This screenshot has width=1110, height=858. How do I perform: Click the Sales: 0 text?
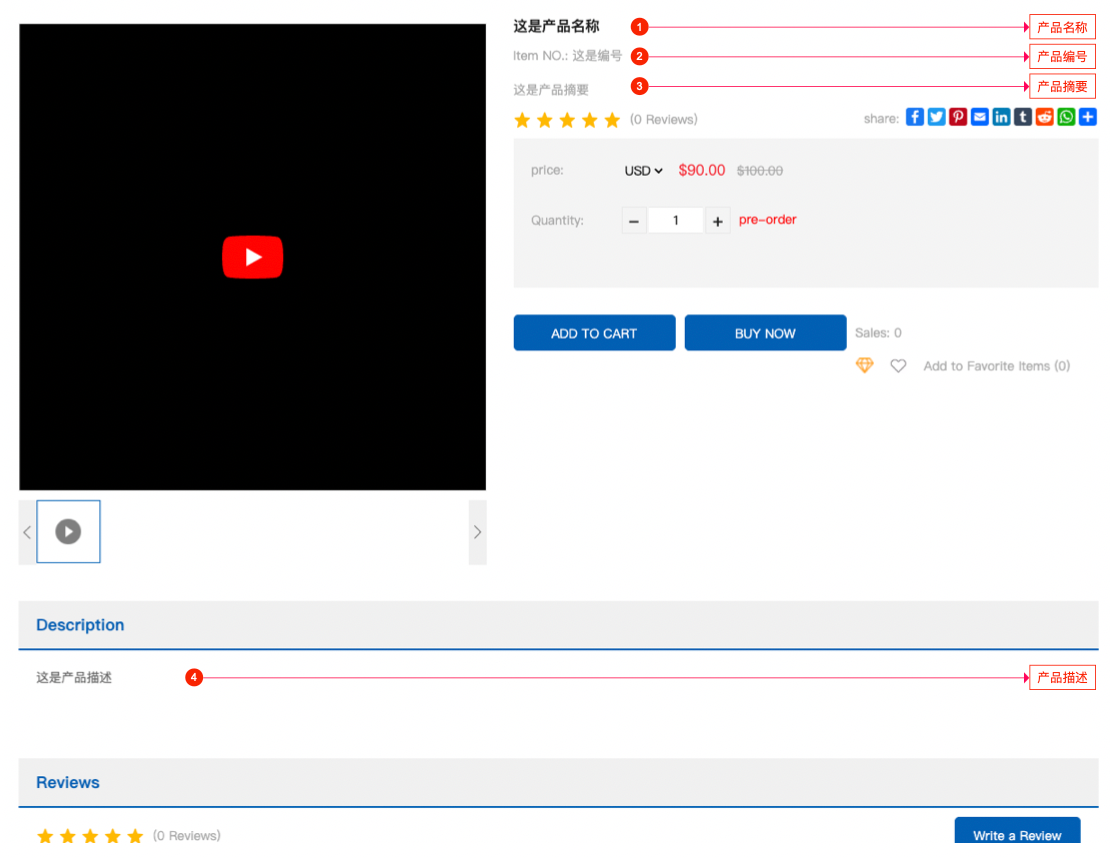(x=879, y=333)
